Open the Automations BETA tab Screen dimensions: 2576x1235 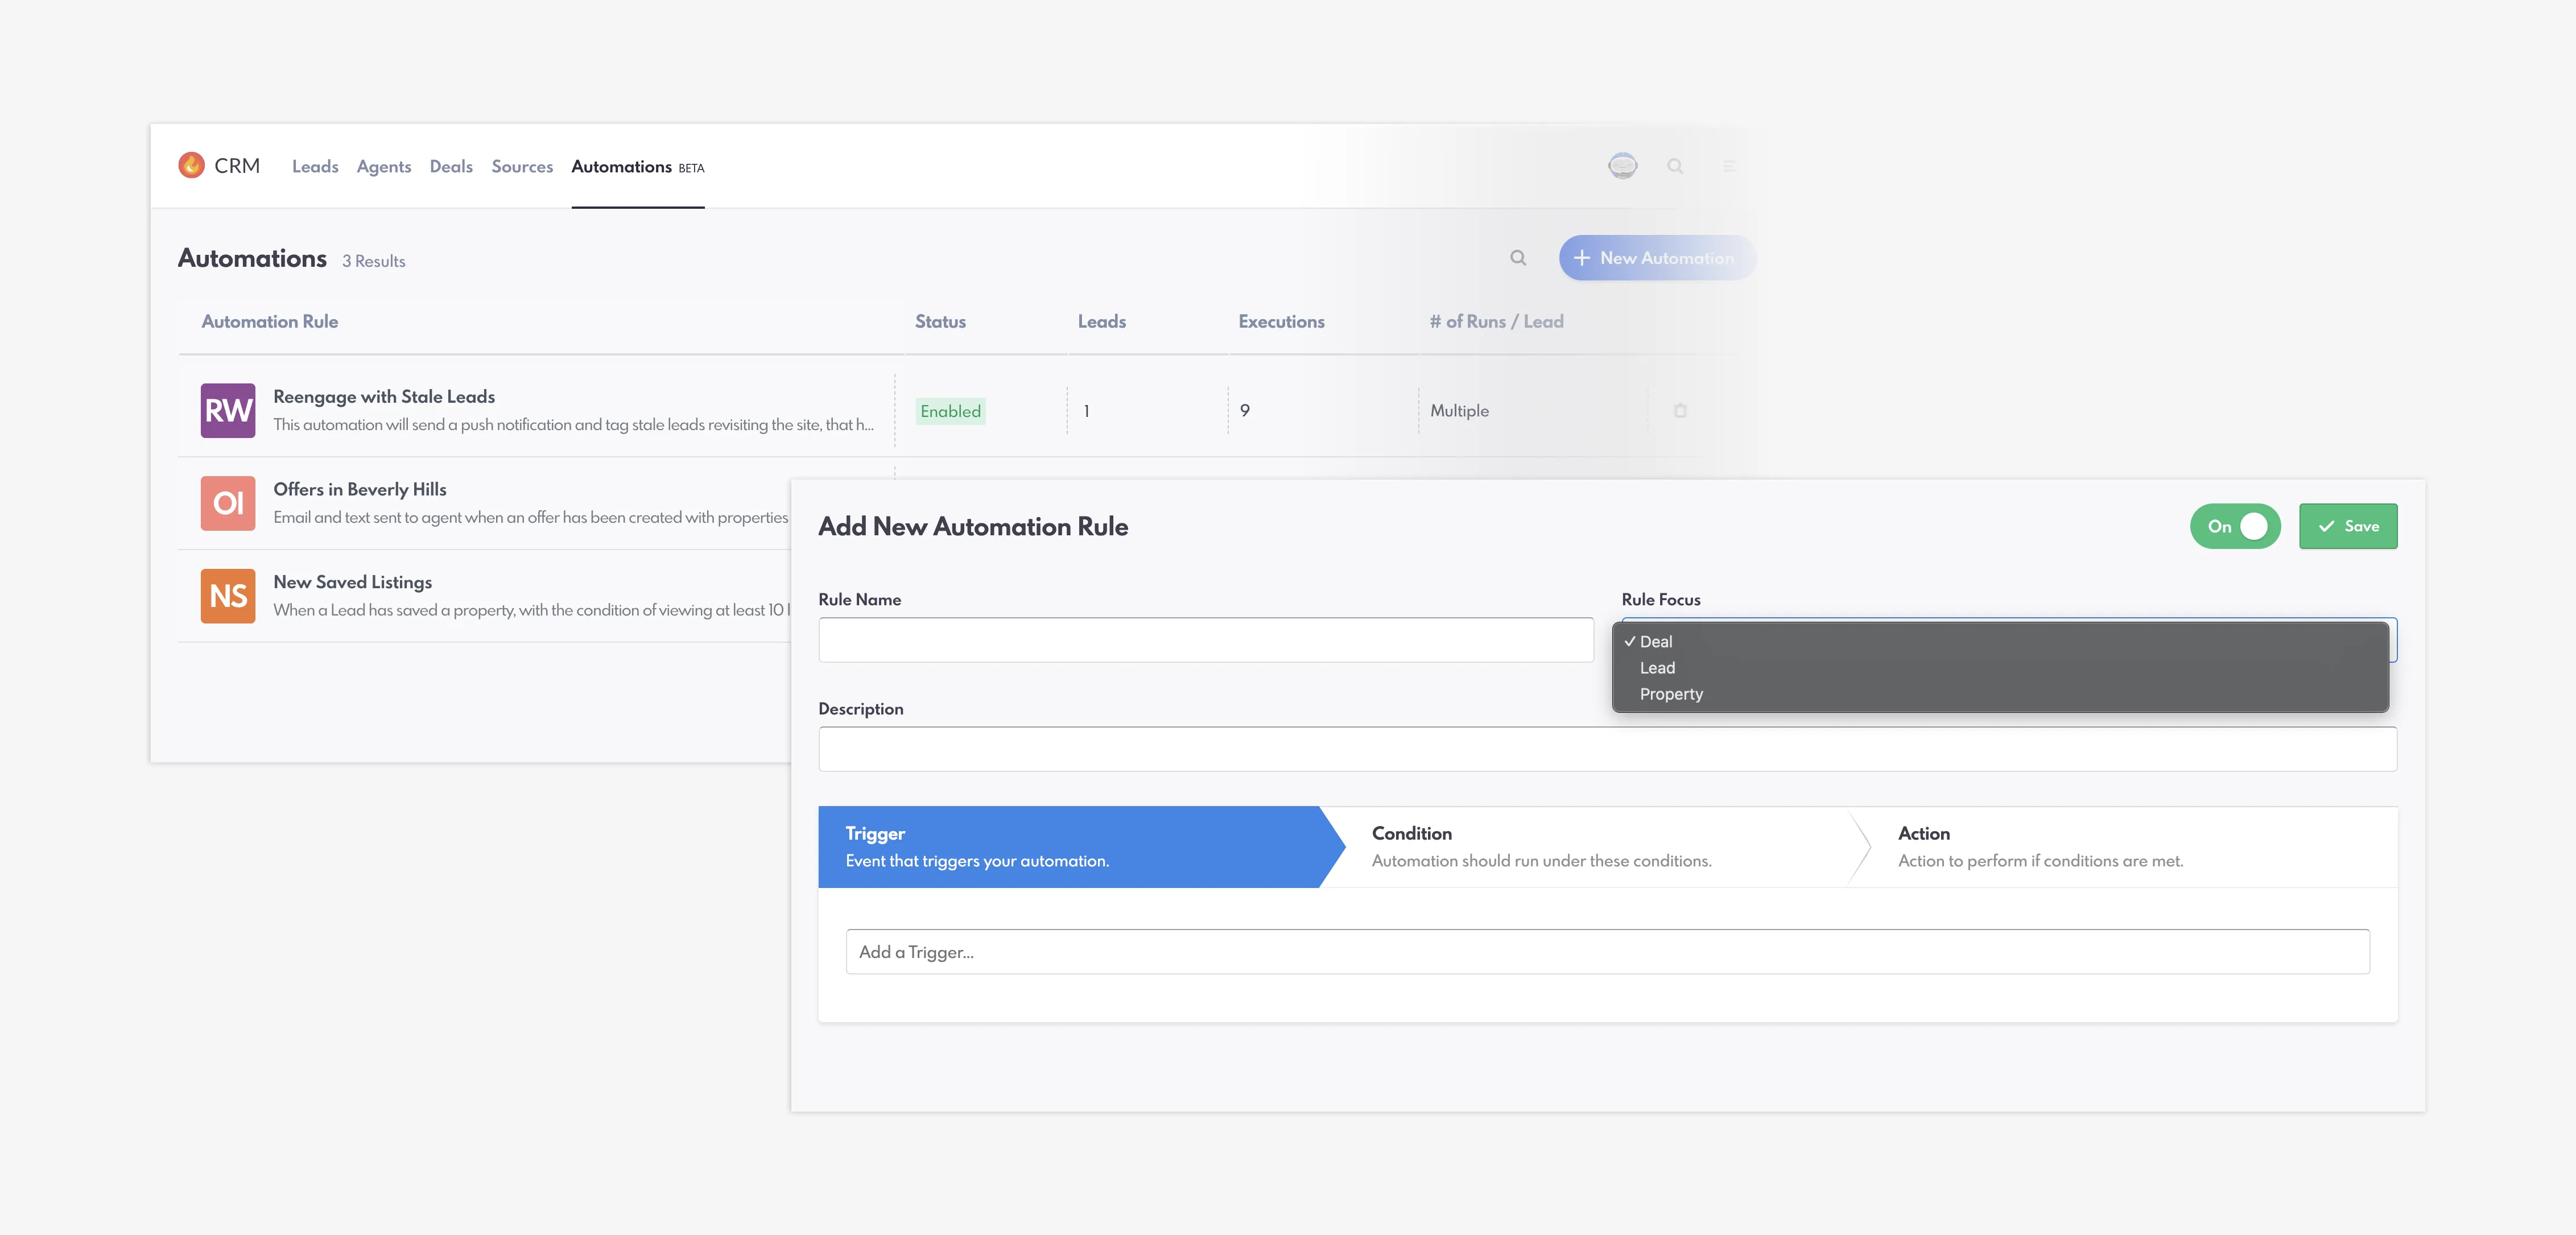638,167
